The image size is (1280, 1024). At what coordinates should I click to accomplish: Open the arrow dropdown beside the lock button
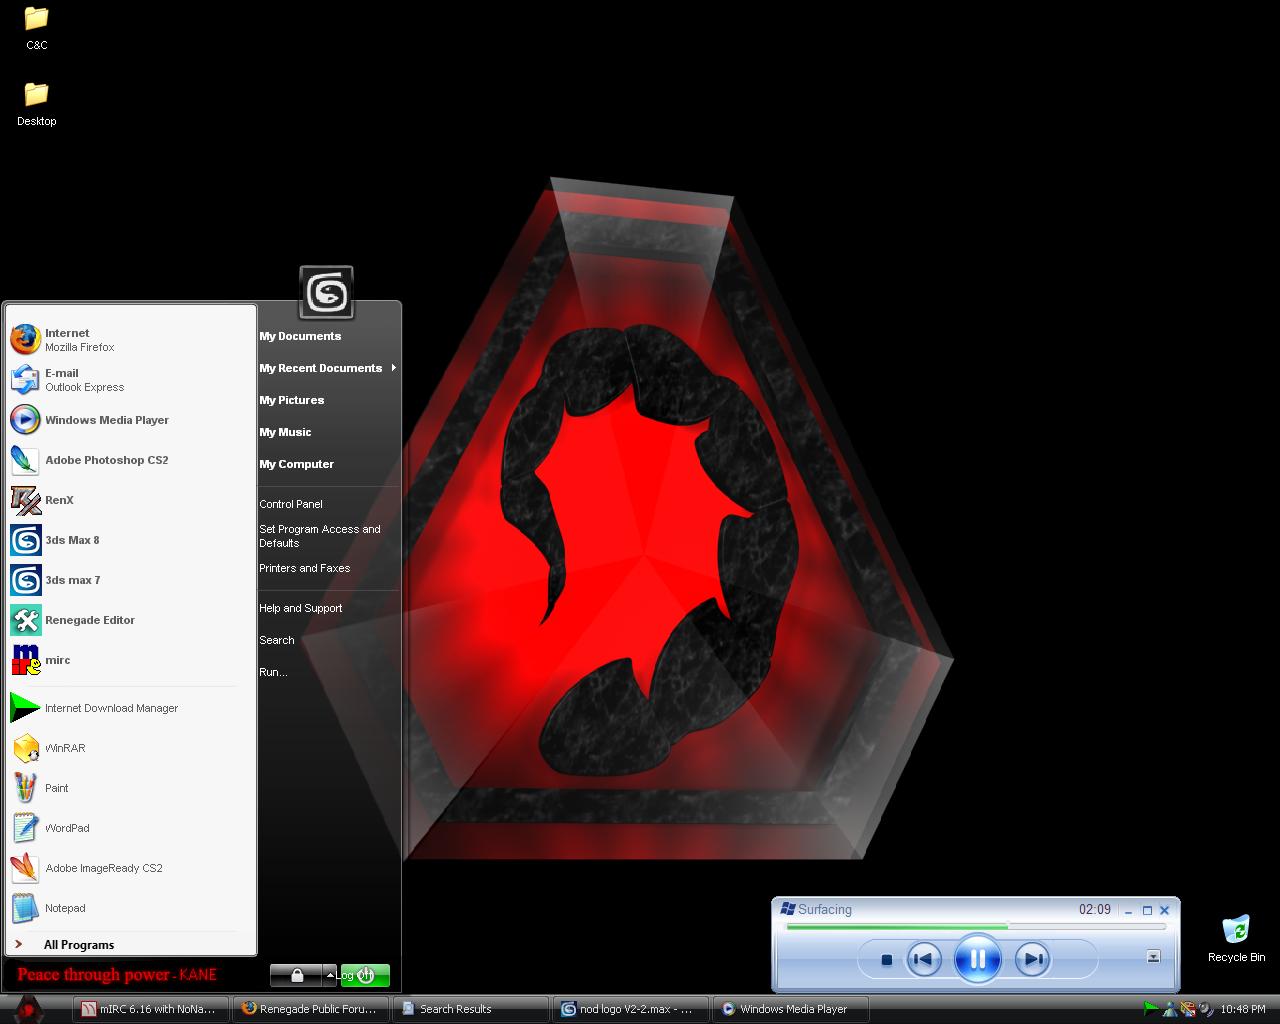pos(330,975)
